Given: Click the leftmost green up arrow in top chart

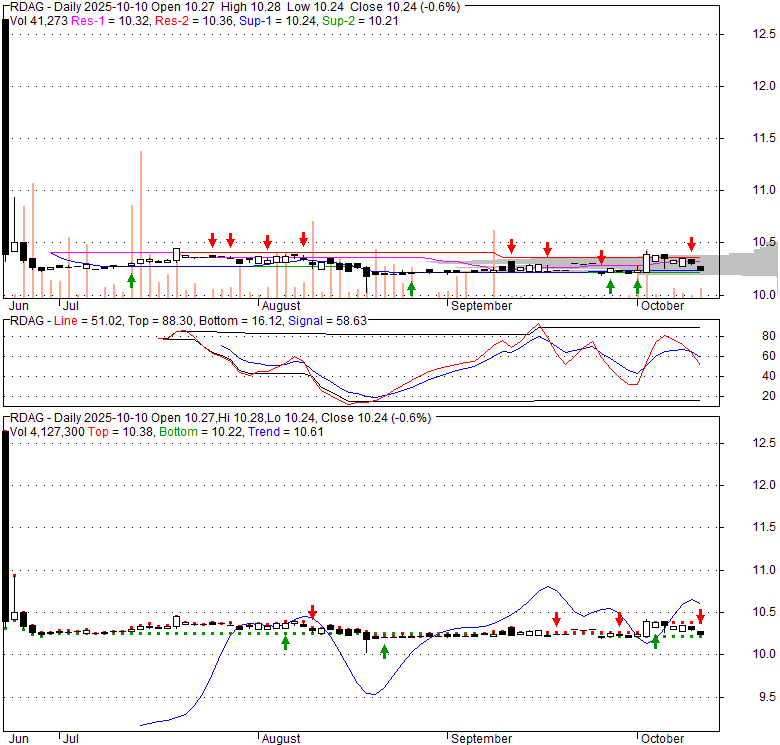Looking at the screenshot, I should pyautogui.click(x=131, y=281).
